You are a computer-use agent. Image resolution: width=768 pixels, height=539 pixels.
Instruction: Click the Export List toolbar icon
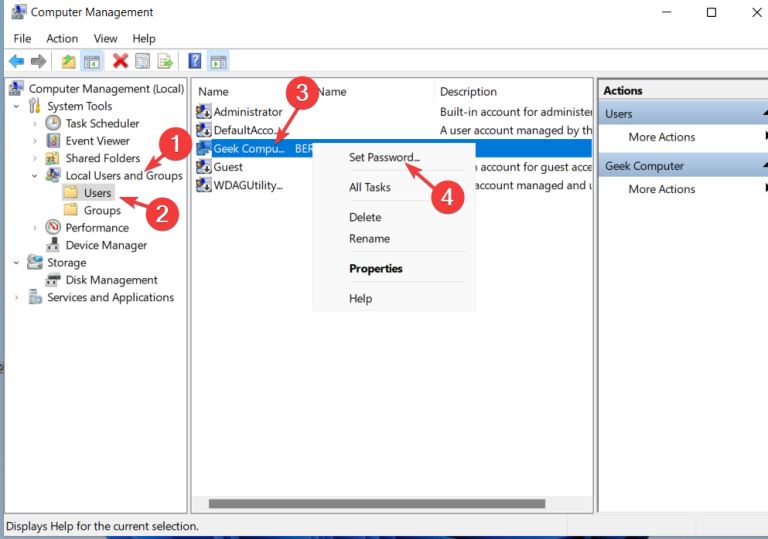(x=165, y=61)
